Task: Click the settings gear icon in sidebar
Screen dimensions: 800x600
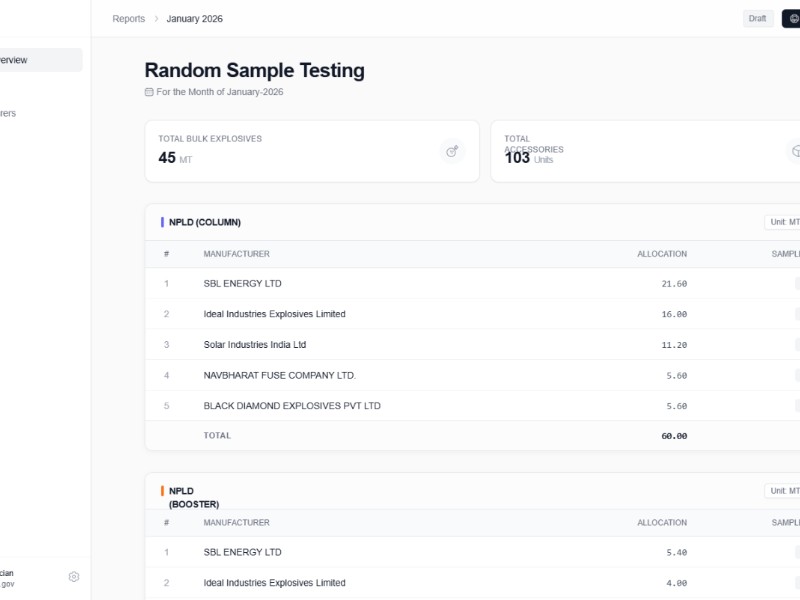Action: (73, 577)
